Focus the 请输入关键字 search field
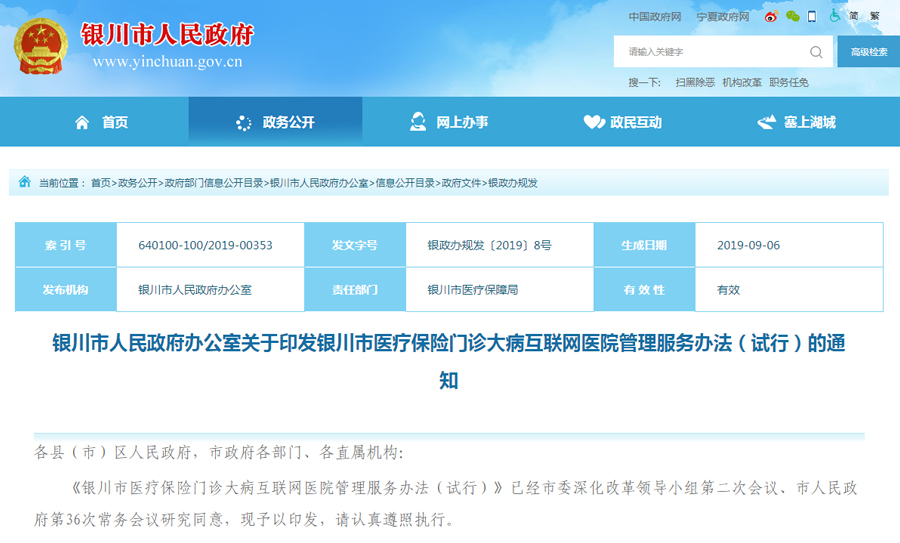 coord(710,52)
